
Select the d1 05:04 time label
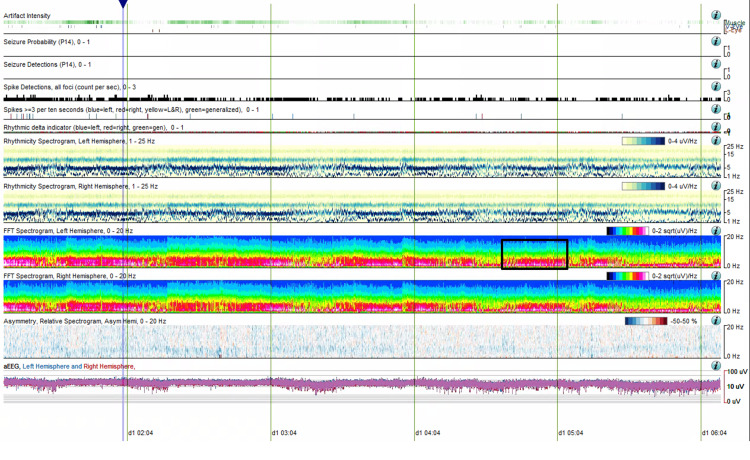click(x=571, y=433)
